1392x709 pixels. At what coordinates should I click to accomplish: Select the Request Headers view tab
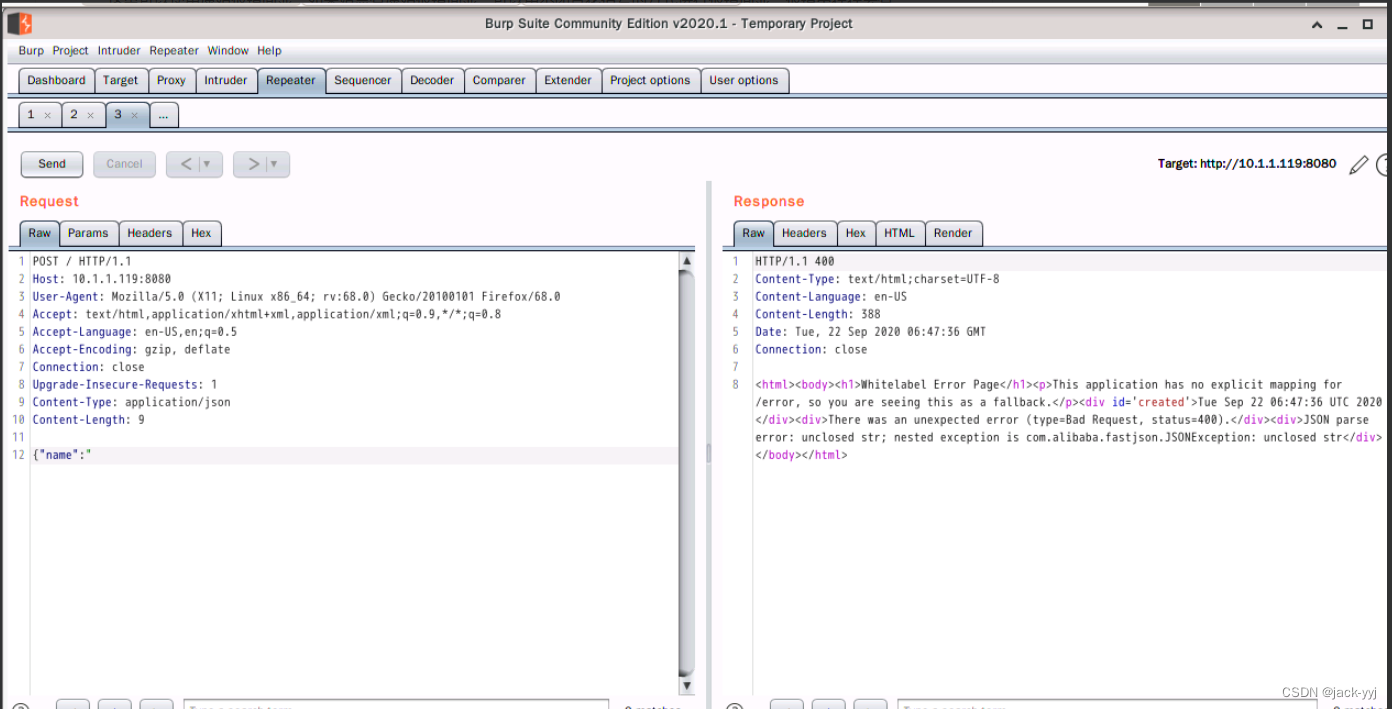click(x=150, y=233)
